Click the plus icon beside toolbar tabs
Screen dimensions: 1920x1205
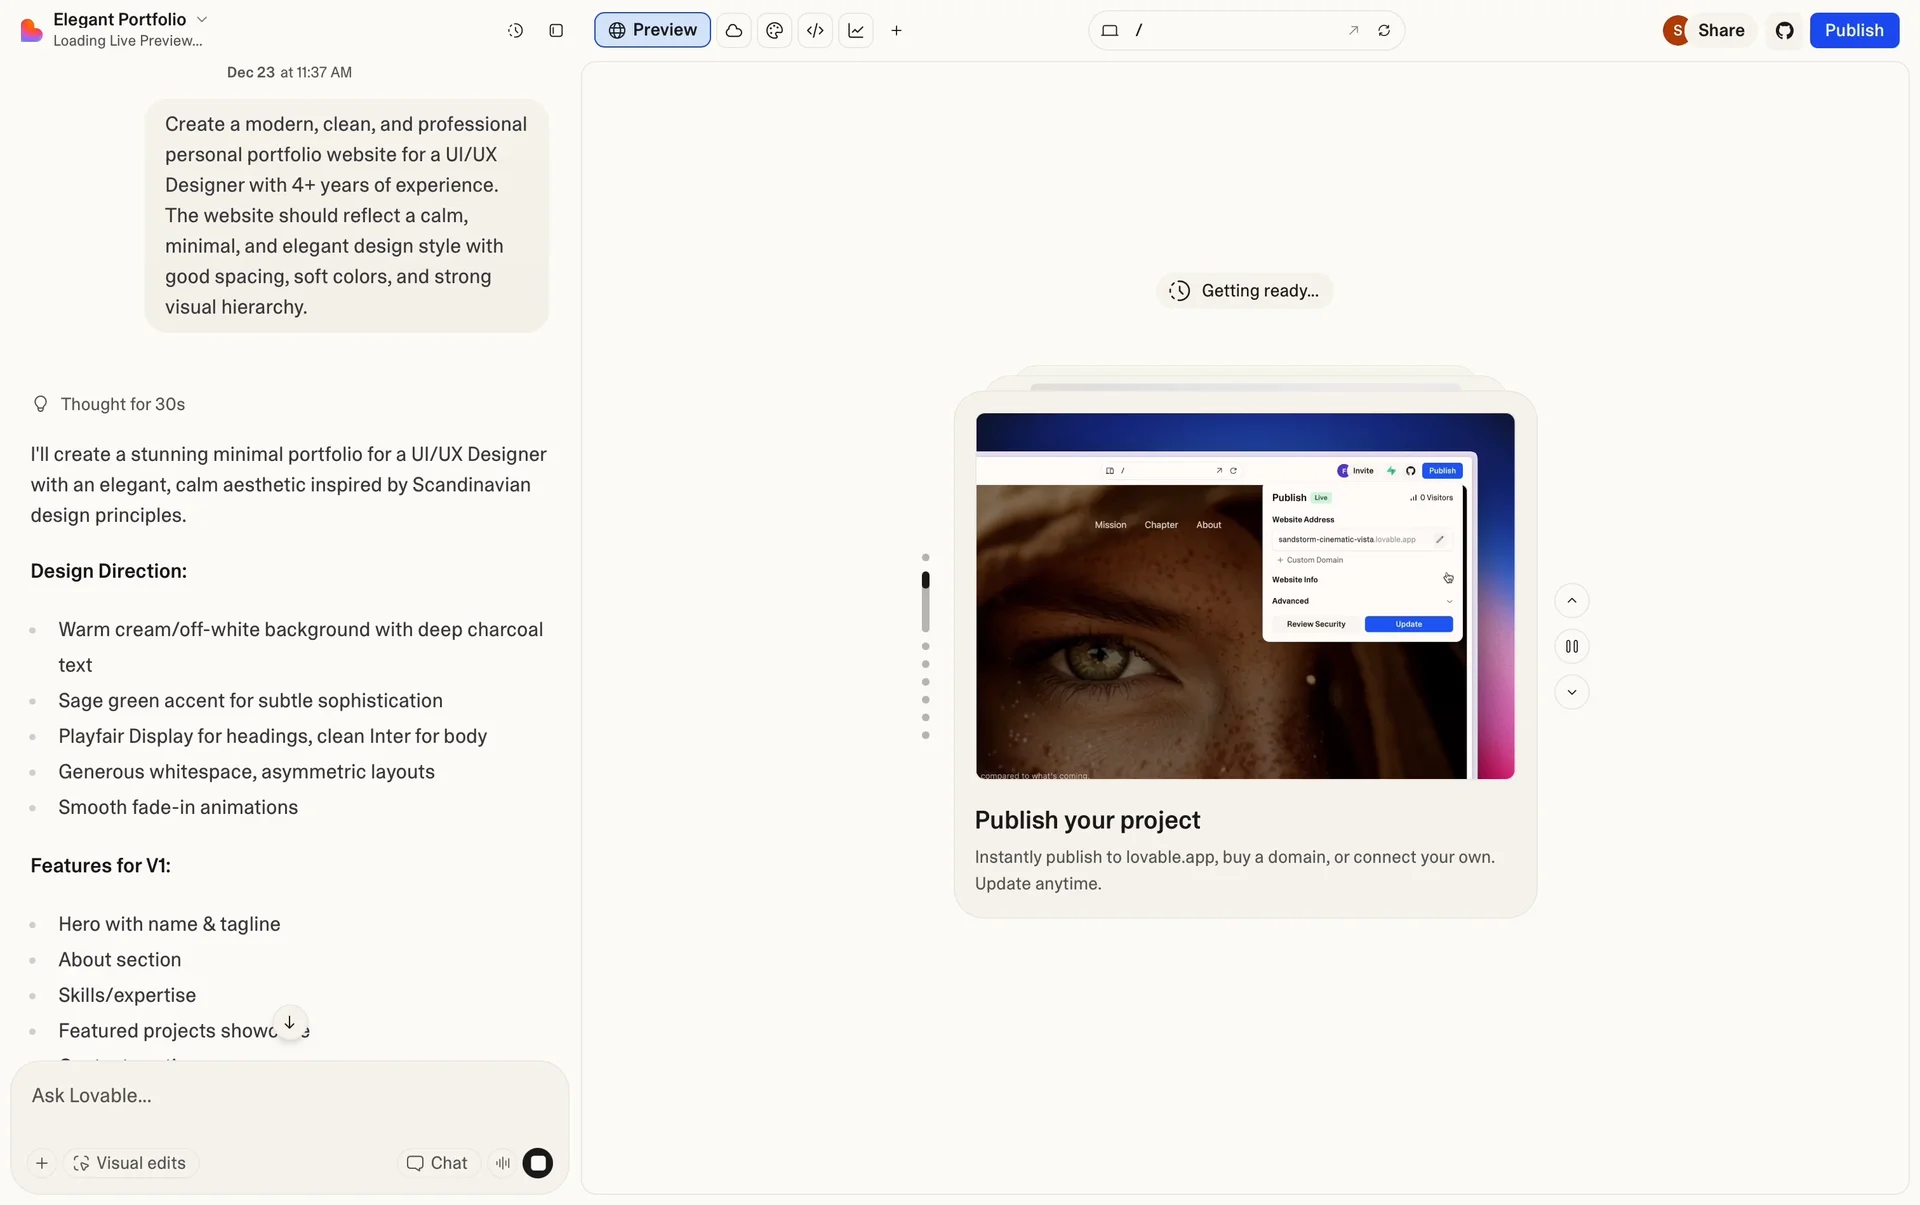click(896, 31)
